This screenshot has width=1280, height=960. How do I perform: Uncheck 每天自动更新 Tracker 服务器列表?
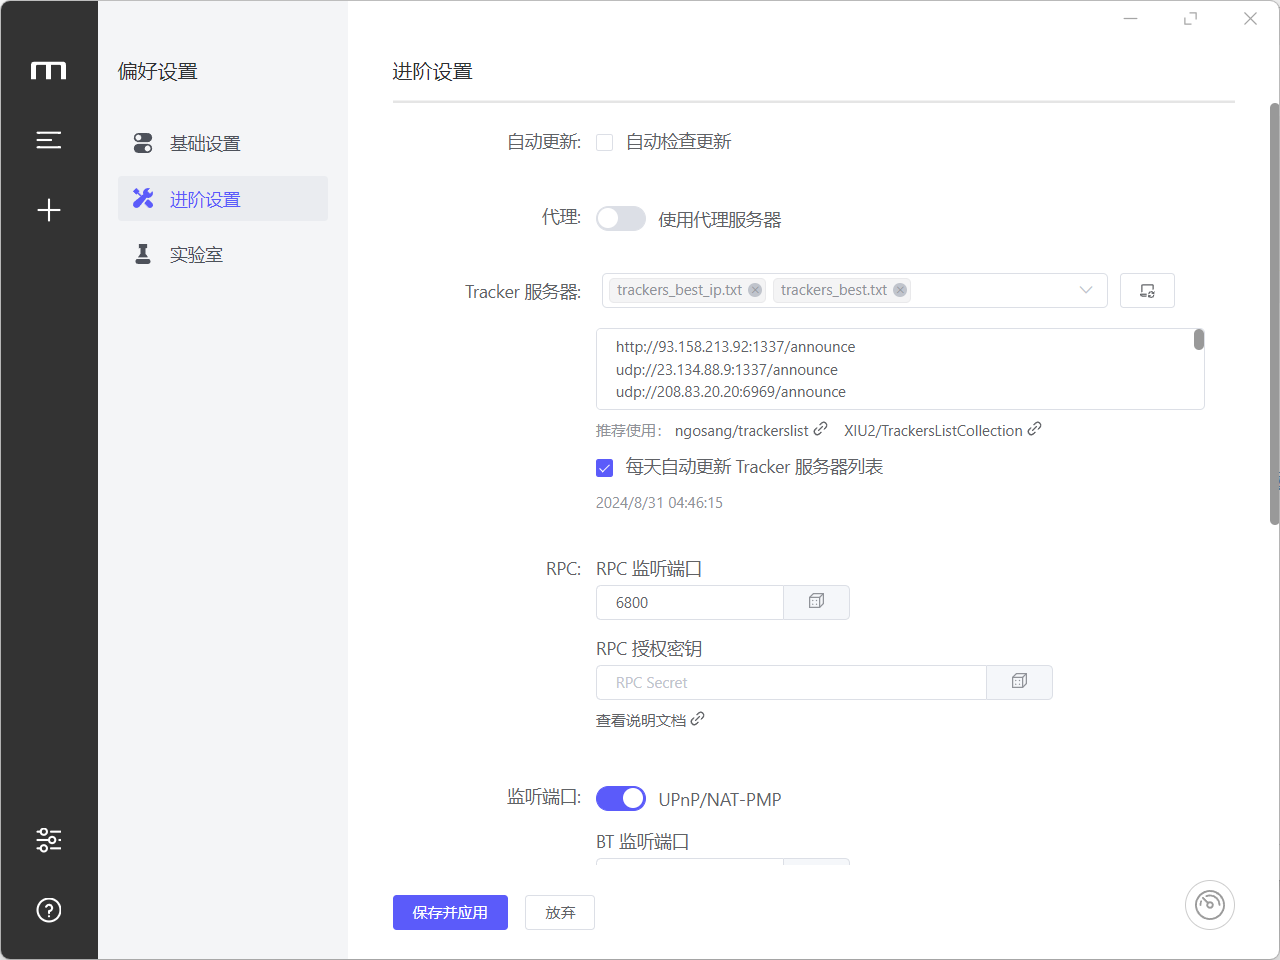(605, 468)
